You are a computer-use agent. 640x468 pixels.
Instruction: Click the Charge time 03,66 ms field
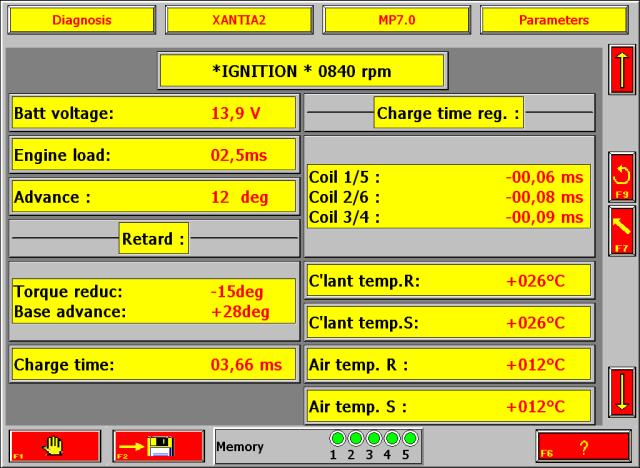pos(154,364)
